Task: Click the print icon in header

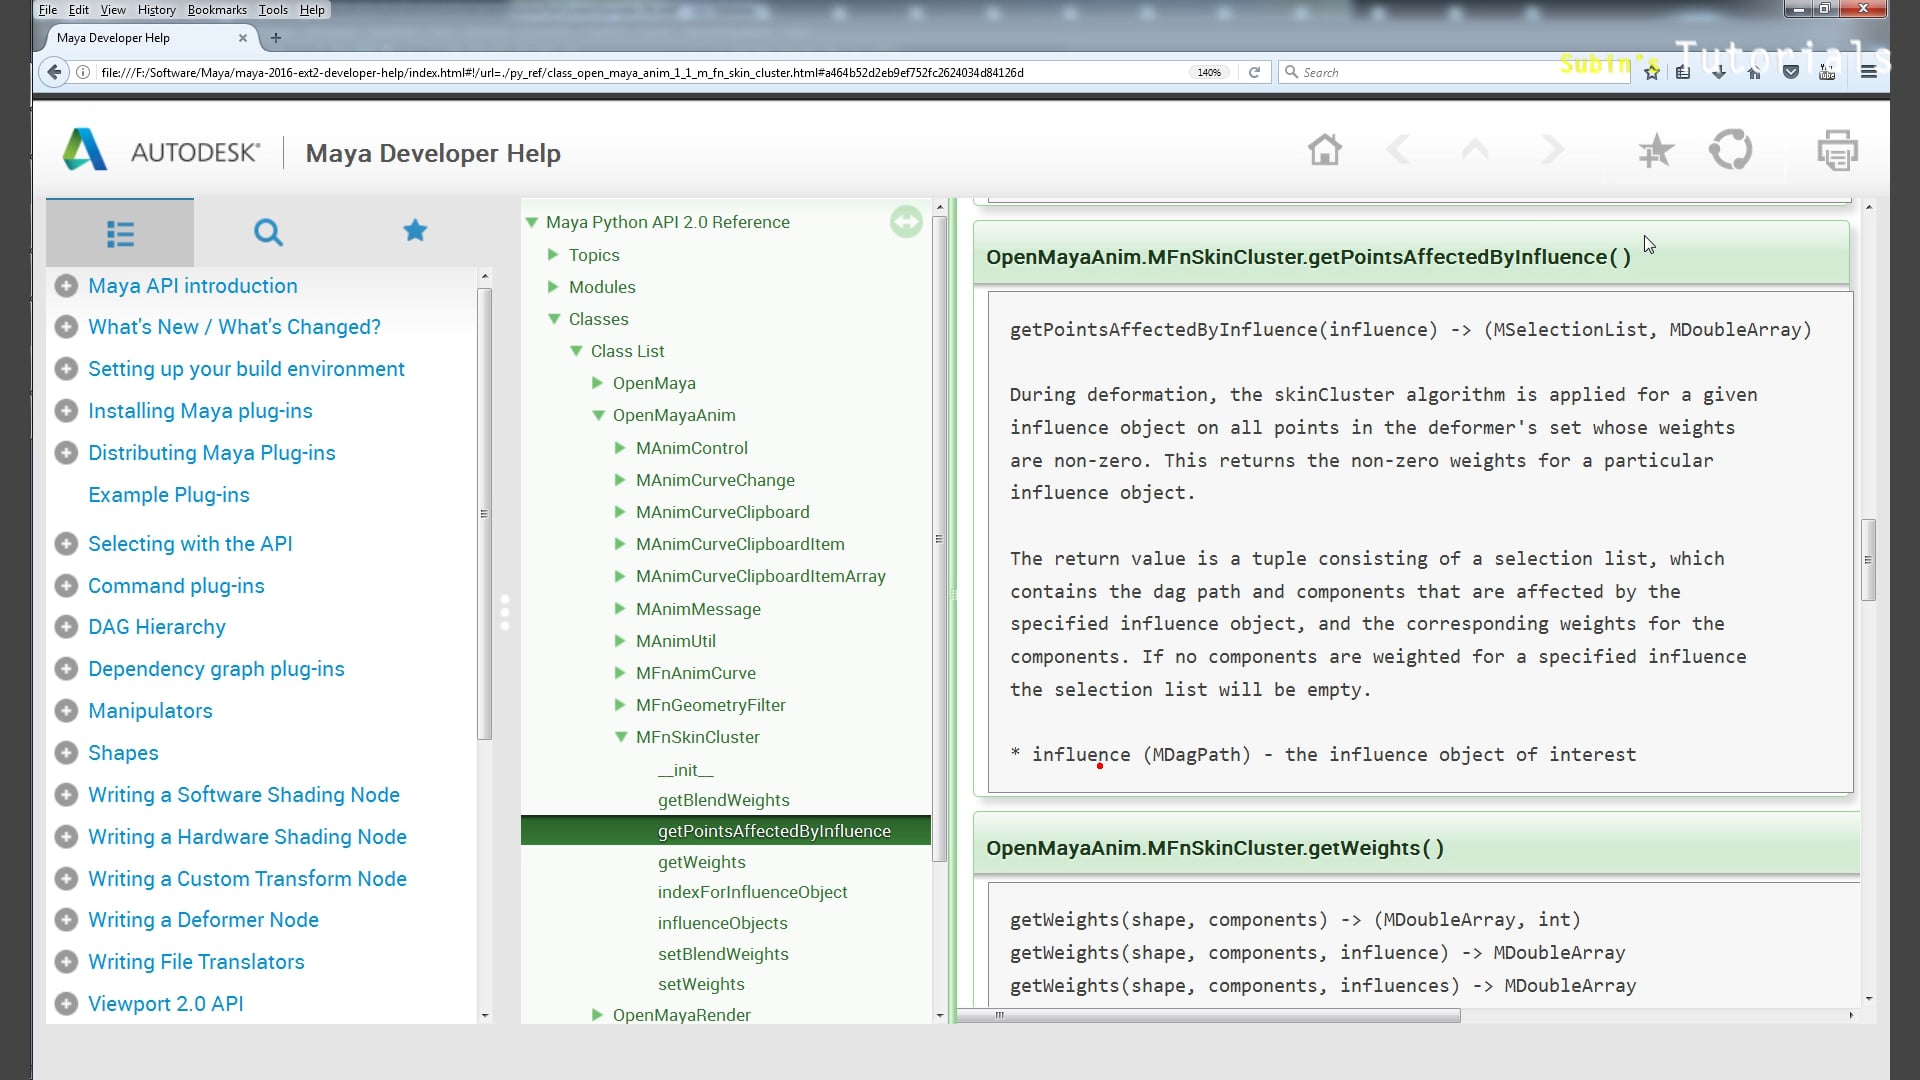Action: coord(1837,151)
